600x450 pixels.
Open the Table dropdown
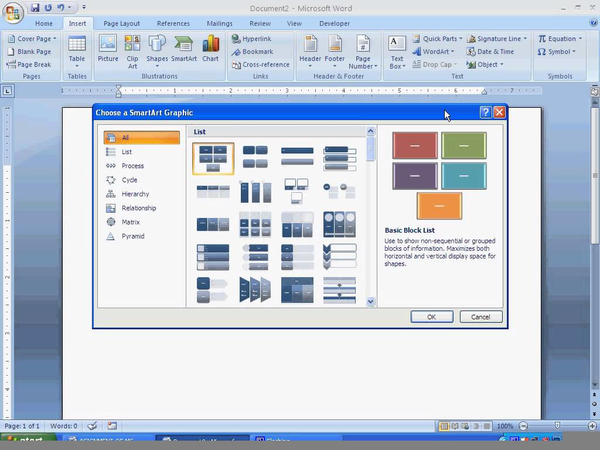76,47
